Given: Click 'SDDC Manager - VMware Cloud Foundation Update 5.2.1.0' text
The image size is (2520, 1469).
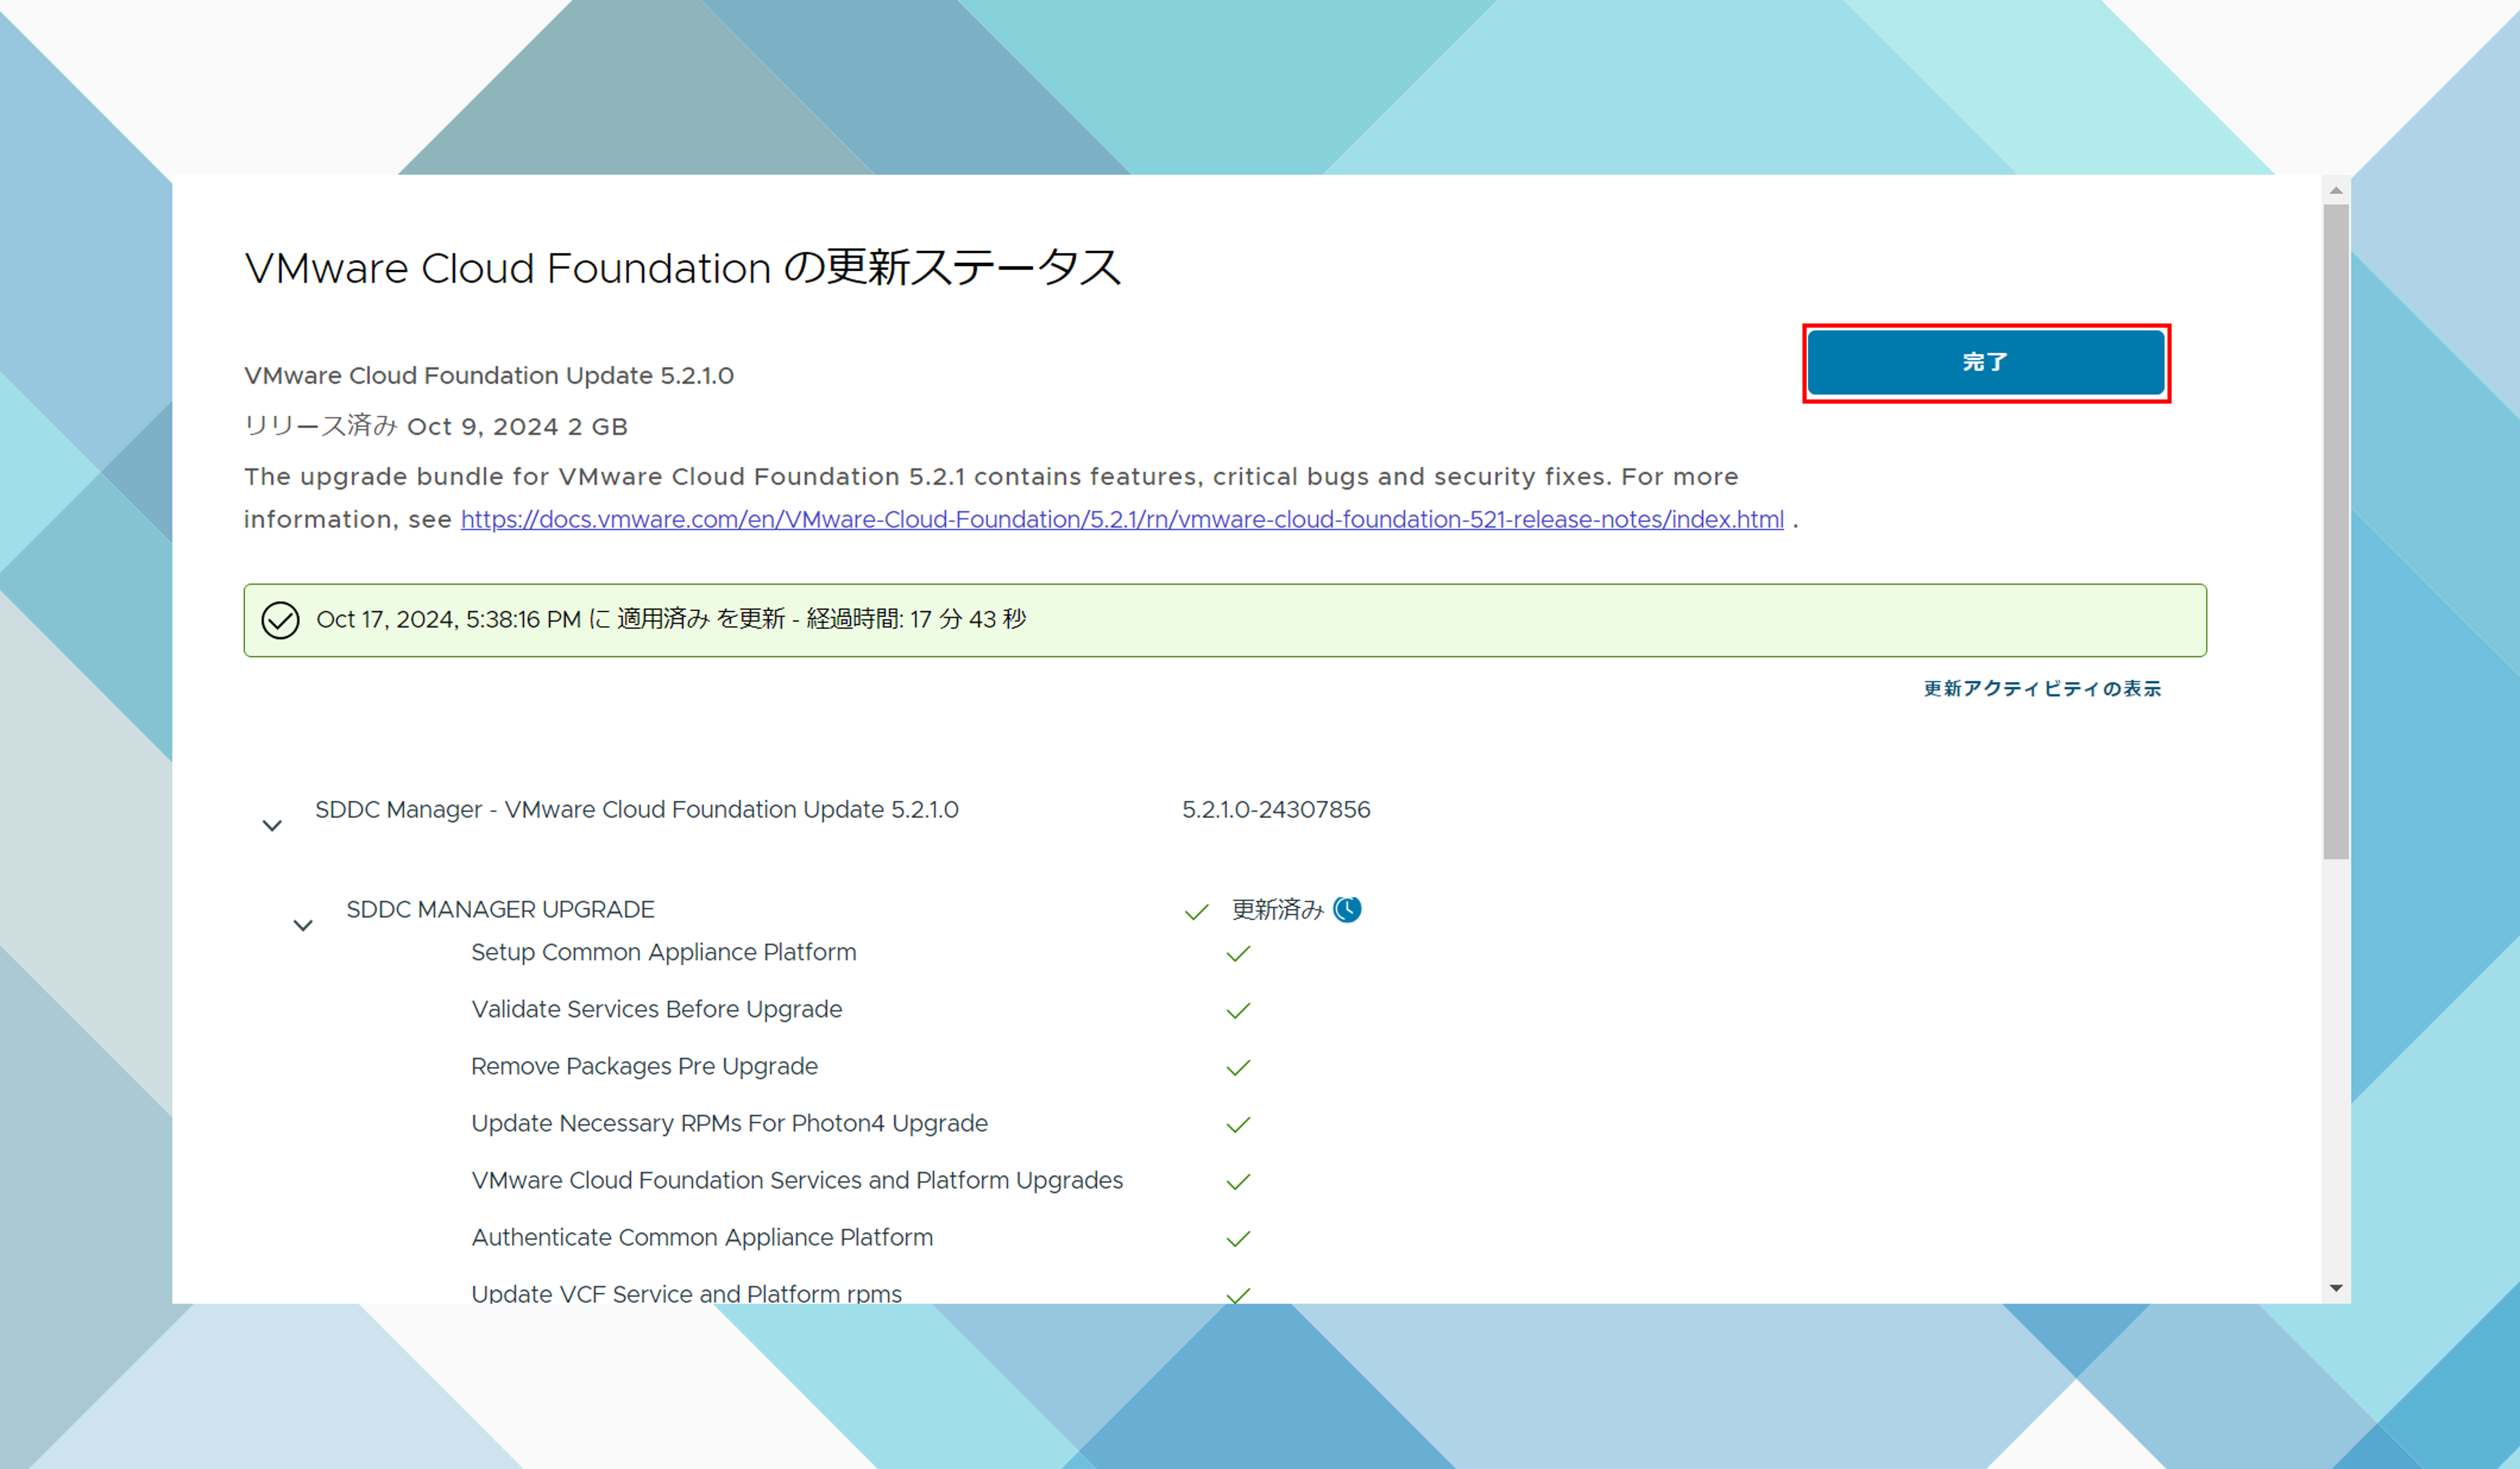Looking at the screenshot, I should click(637, 809).
